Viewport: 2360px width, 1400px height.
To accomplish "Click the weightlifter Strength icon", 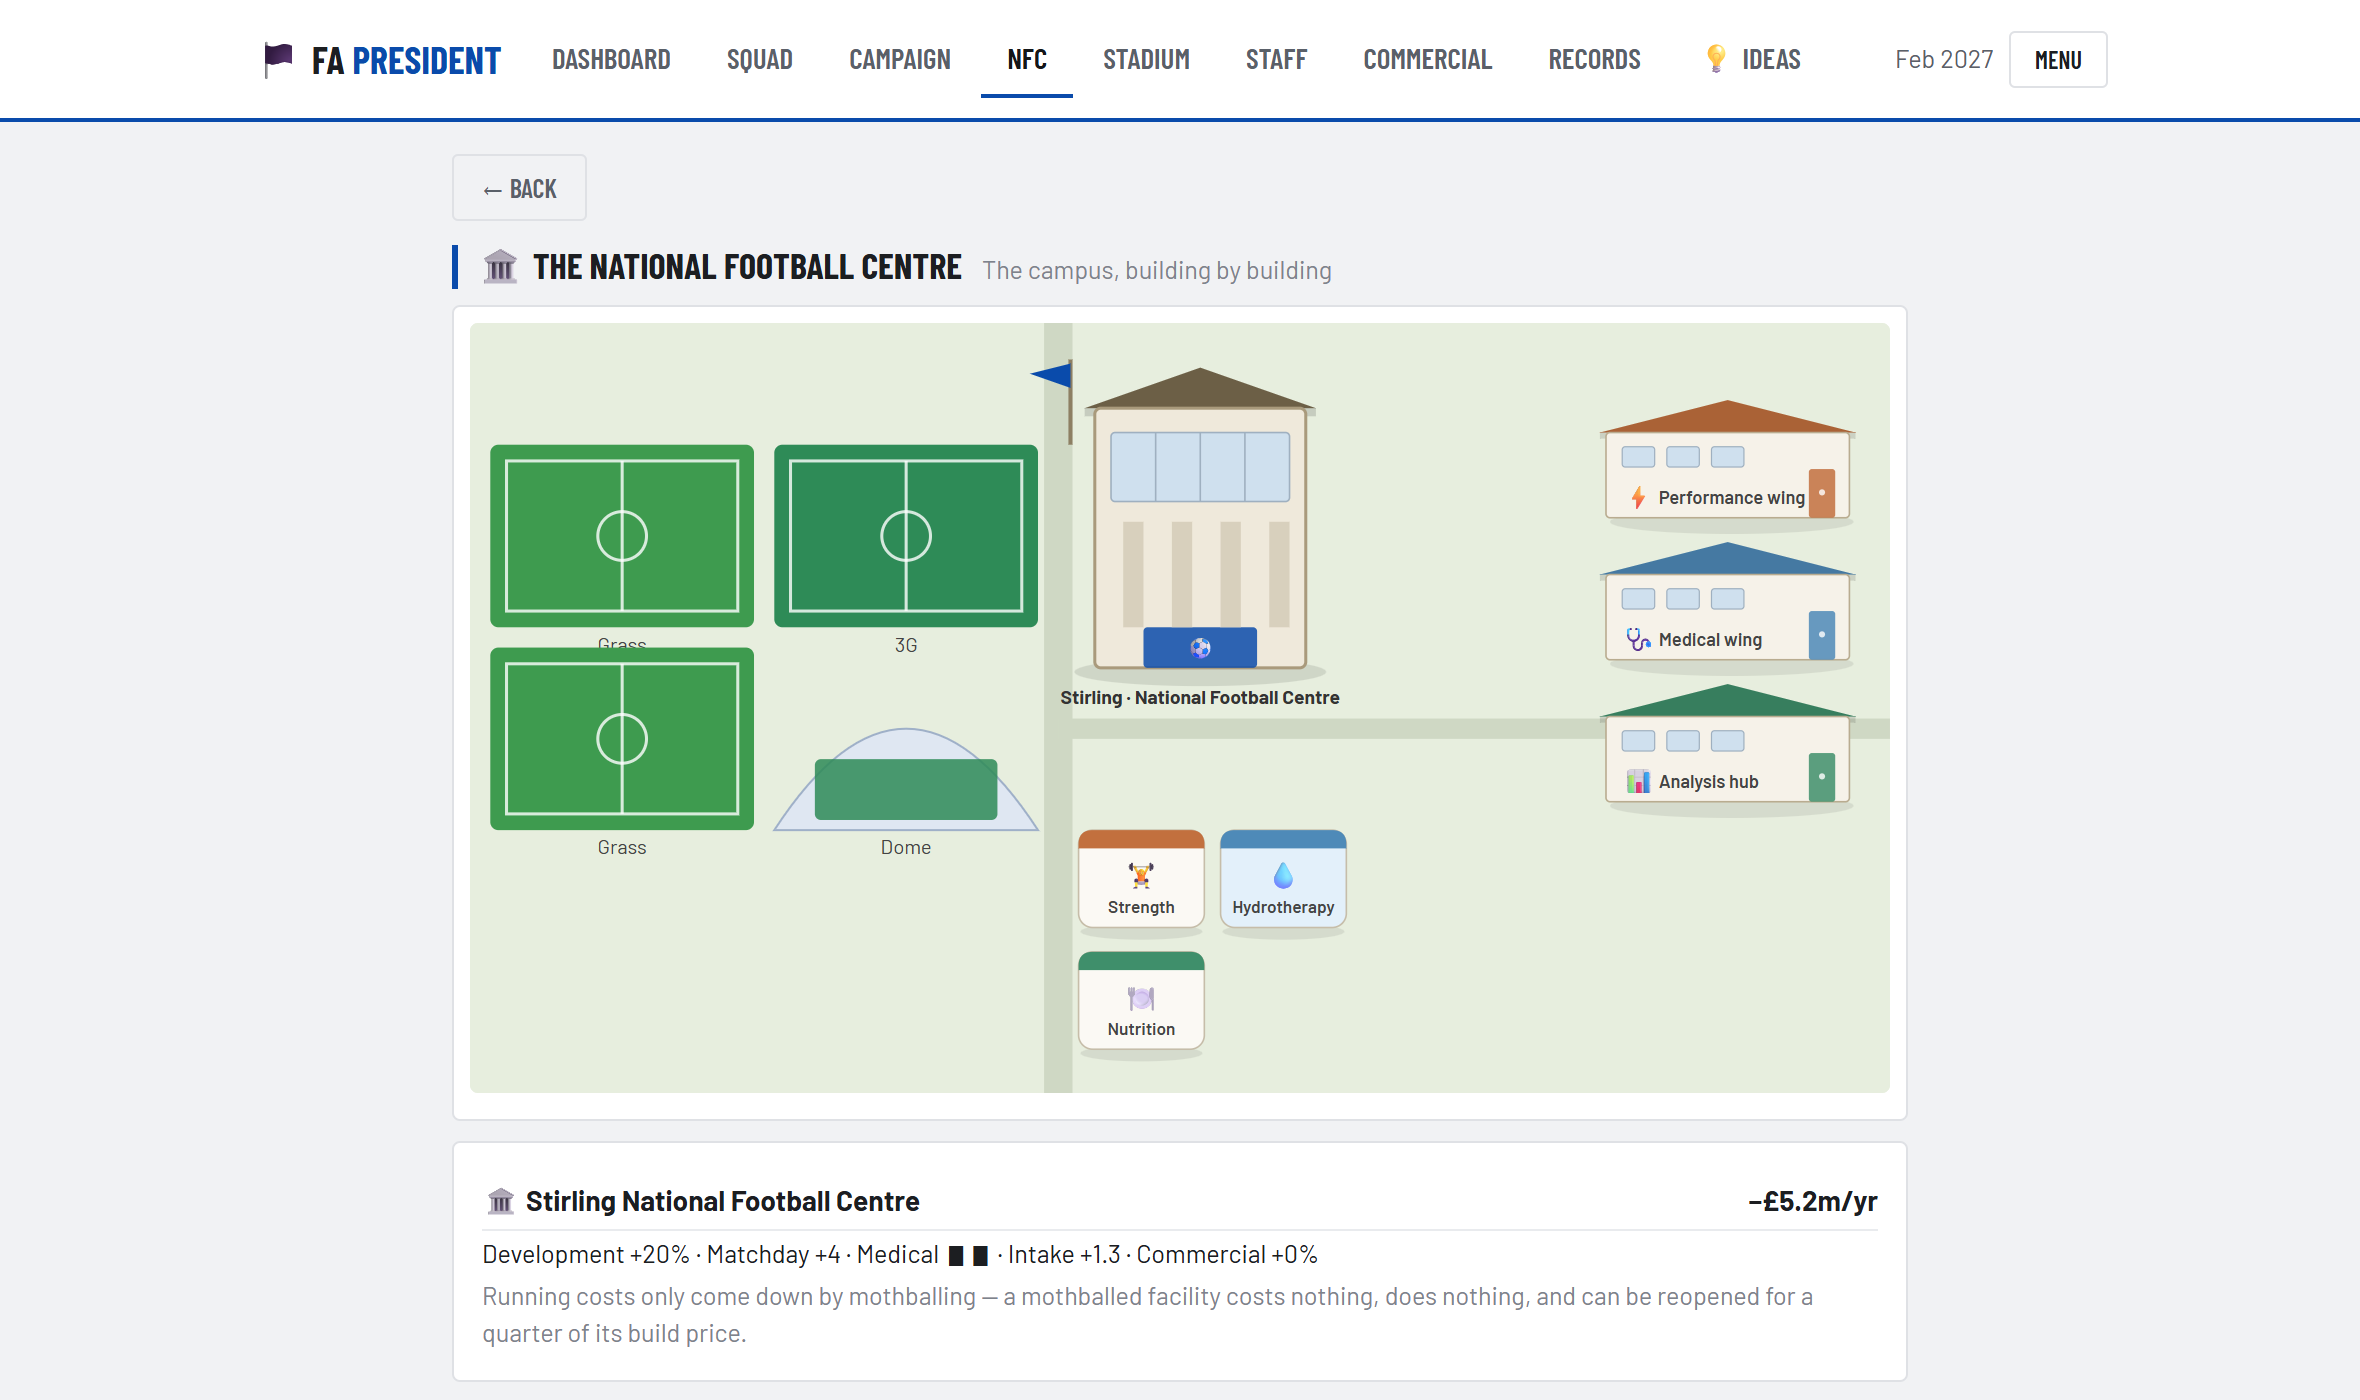I will tap(1141, 875).
